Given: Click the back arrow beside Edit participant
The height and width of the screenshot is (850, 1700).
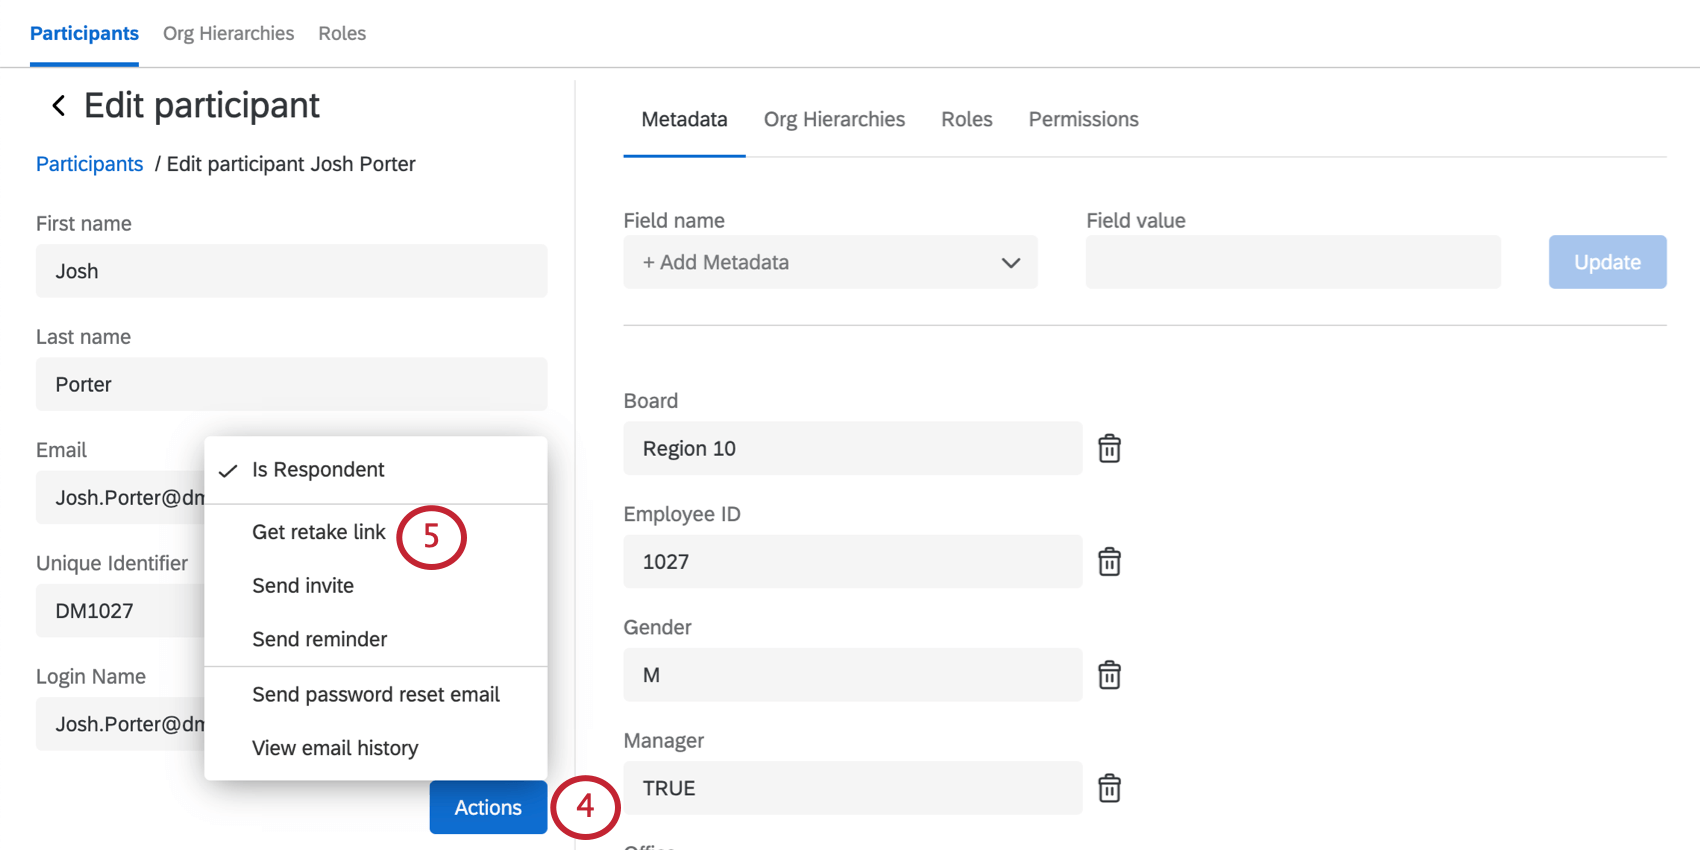Looking at the screenshot, I should tap(59, 106).
